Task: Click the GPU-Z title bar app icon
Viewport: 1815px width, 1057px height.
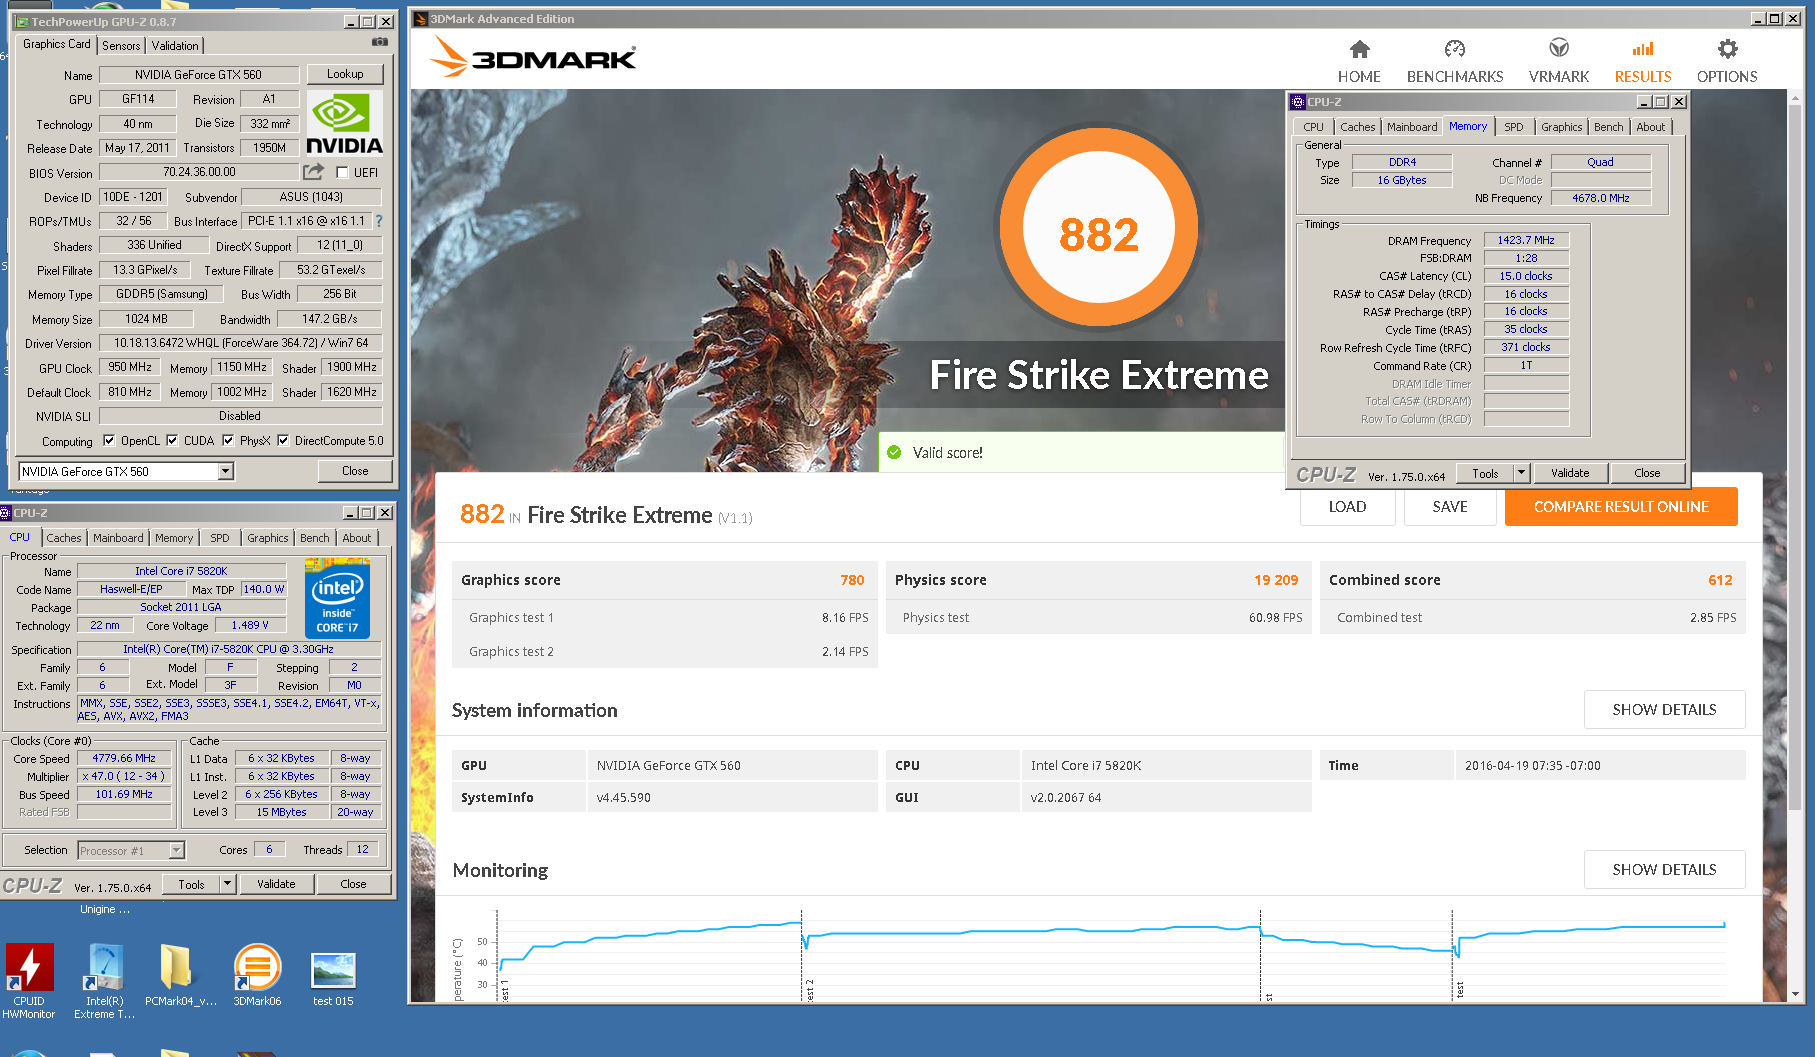Action: (x=22, y=21)
